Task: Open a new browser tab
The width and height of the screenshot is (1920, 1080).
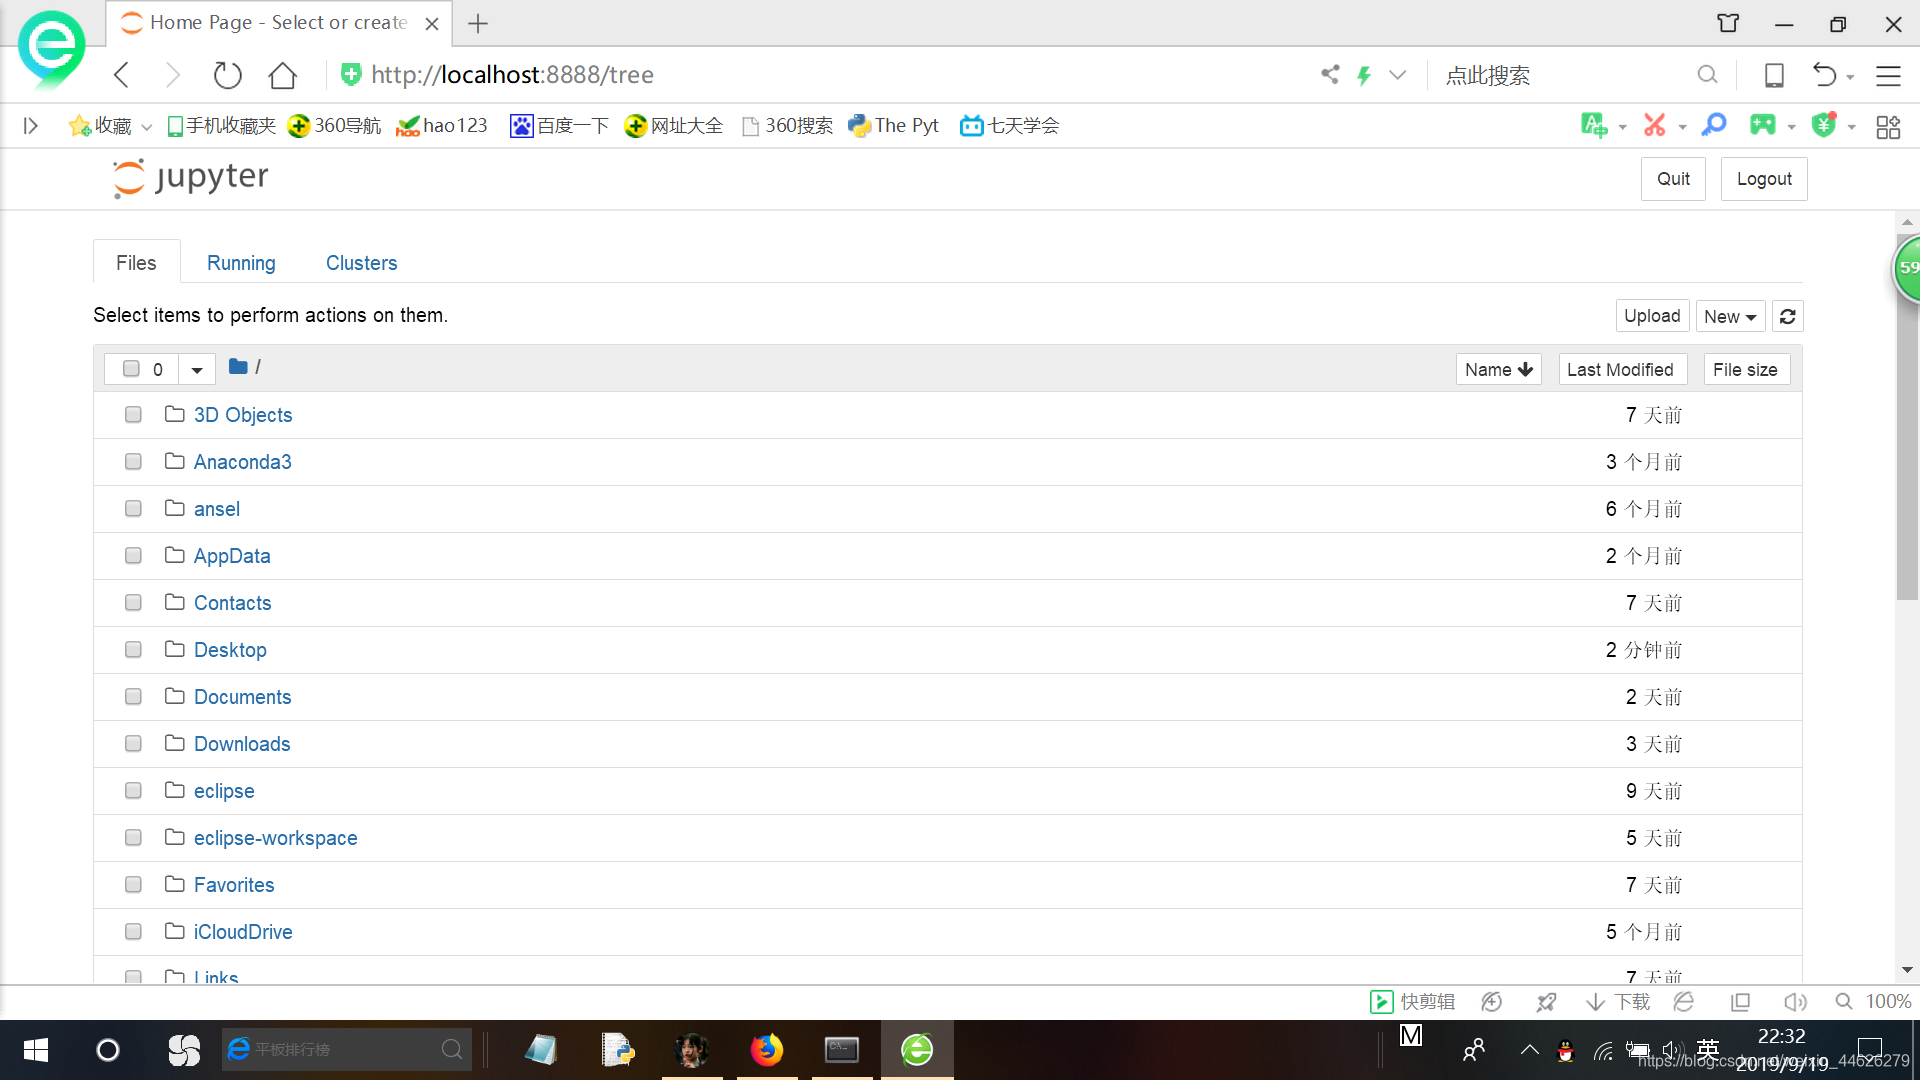Action: [x=478, y=23]
